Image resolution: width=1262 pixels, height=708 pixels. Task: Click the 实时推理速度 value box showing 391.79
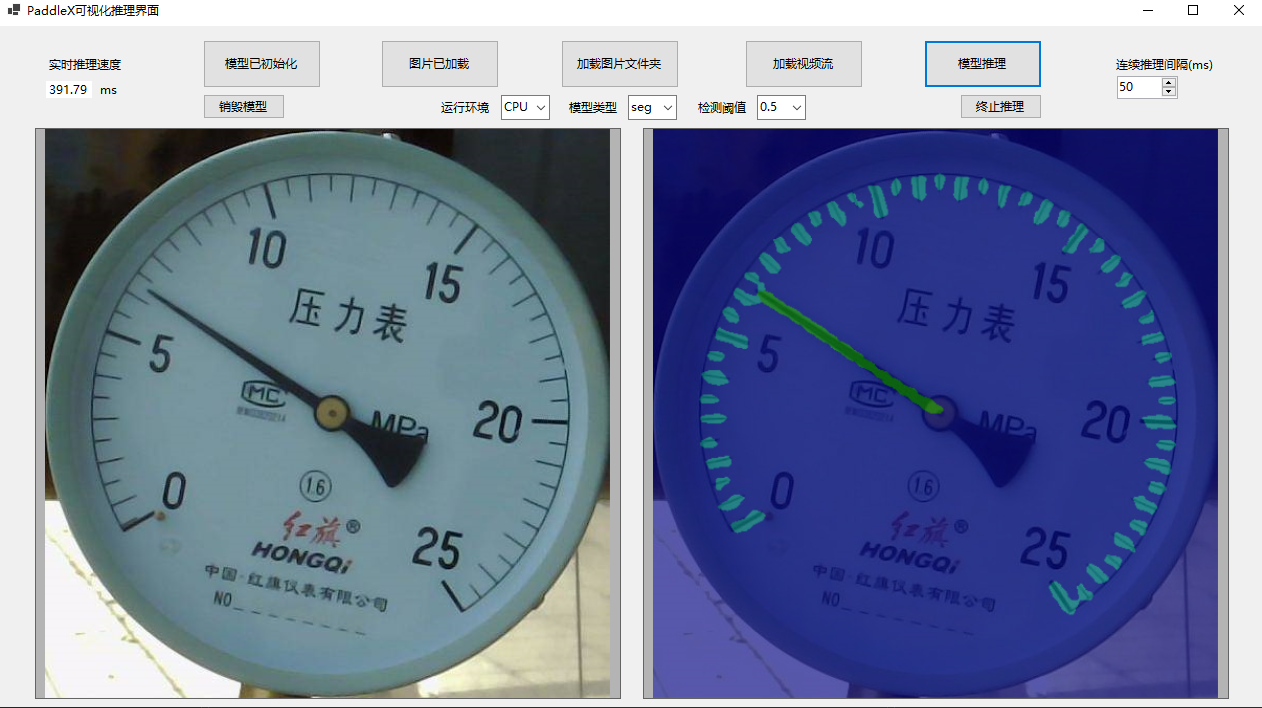(69, 90)
